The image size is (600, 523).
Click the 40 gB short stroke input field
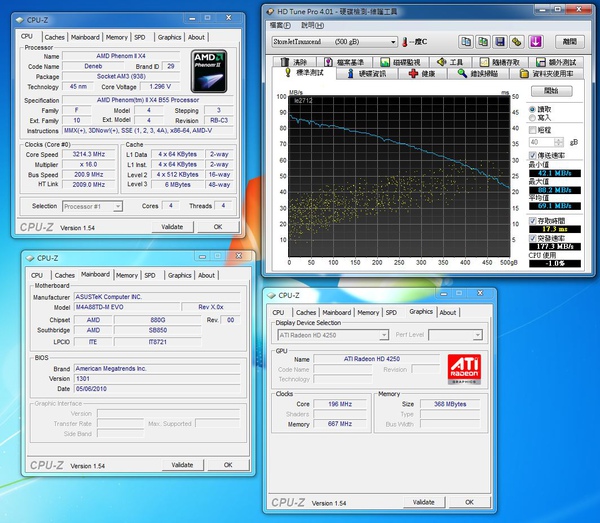[x=541, y=142]
